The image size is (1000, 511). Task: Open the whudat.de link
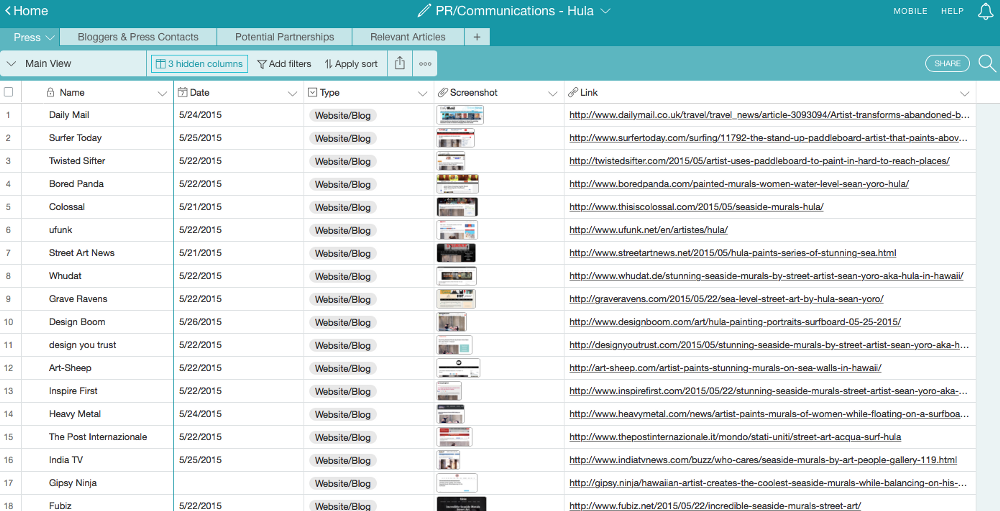[x=766, y=276]
